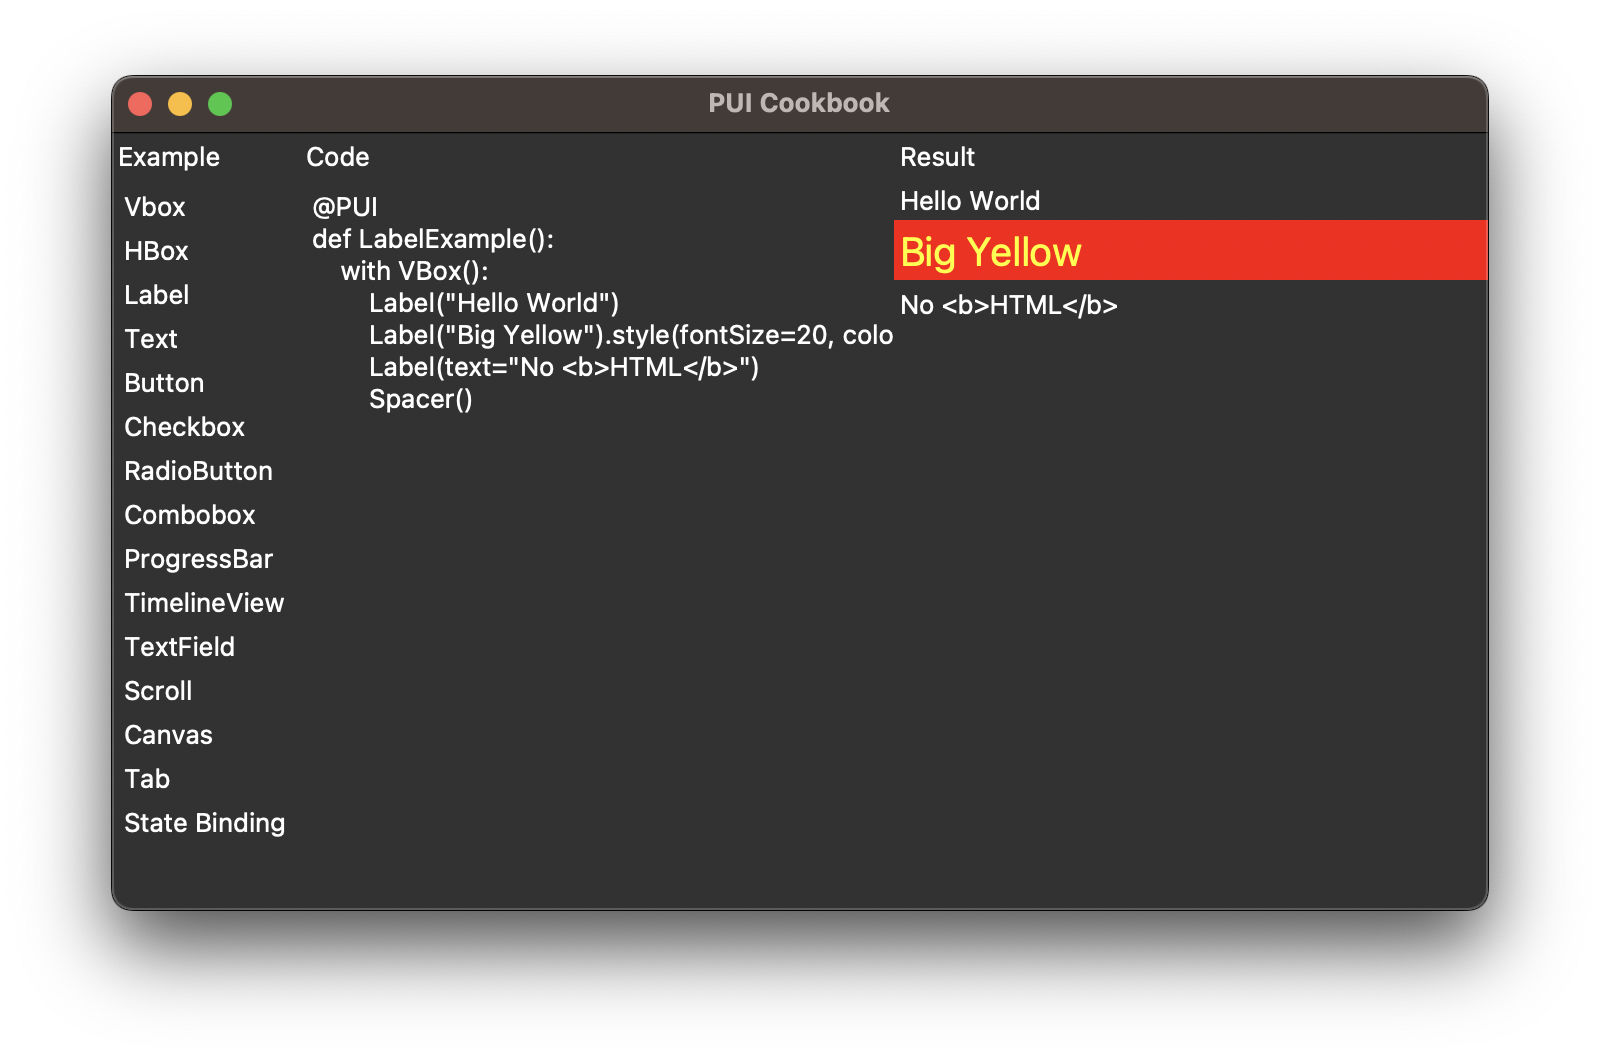Open the Button example
This screenshot has height=1058, width=1600.
pyautogui.click(x=164, y=383)
